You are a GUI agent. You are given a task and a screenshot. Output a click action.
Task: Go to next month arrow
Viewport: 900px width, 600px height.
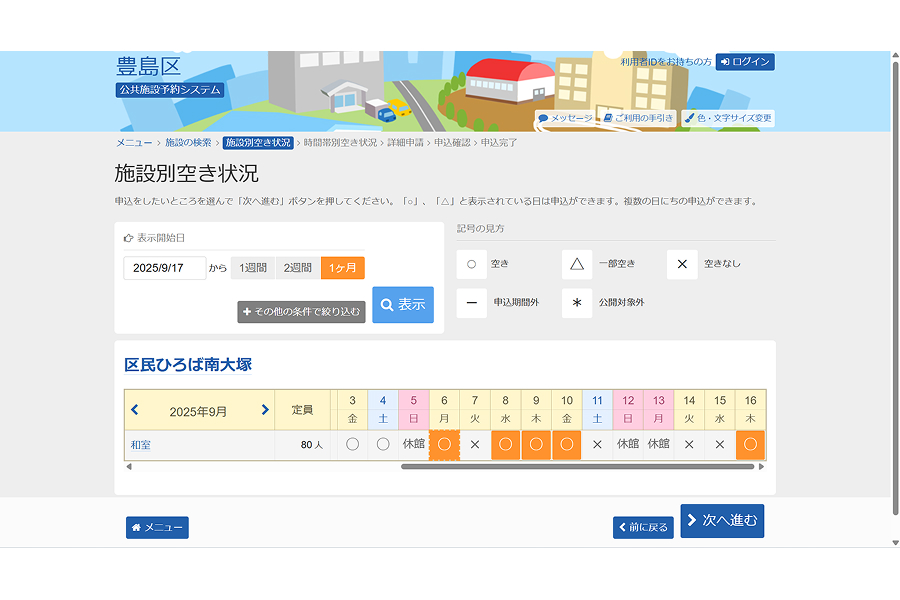[x=265, y=410]
